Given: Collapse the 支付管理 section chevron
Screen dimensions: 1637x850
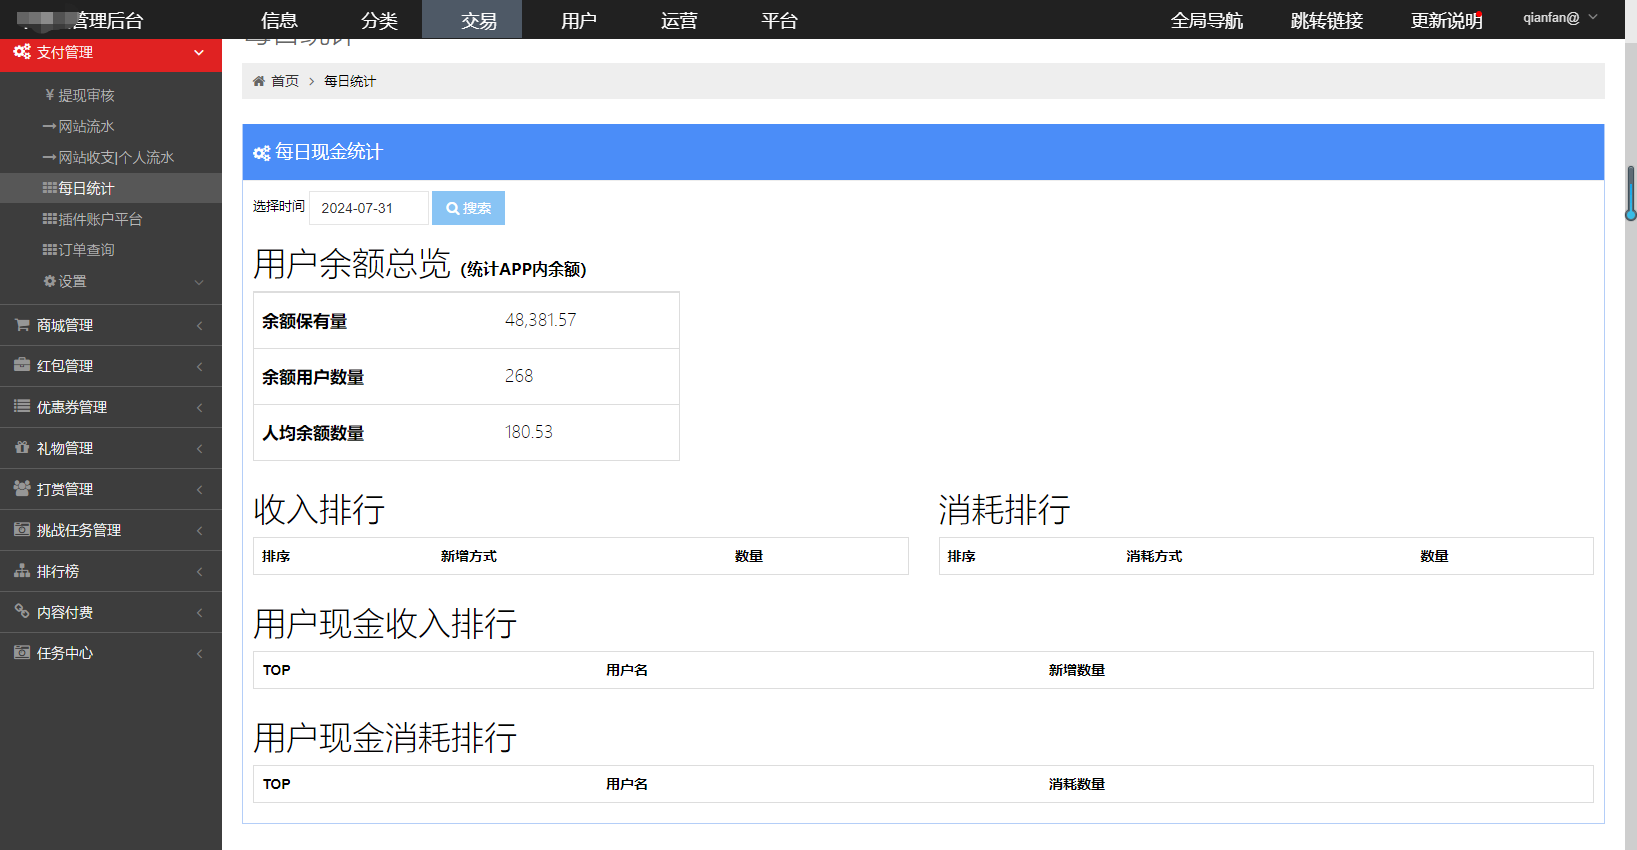Looking at the screenshot, I should (199, 52).
